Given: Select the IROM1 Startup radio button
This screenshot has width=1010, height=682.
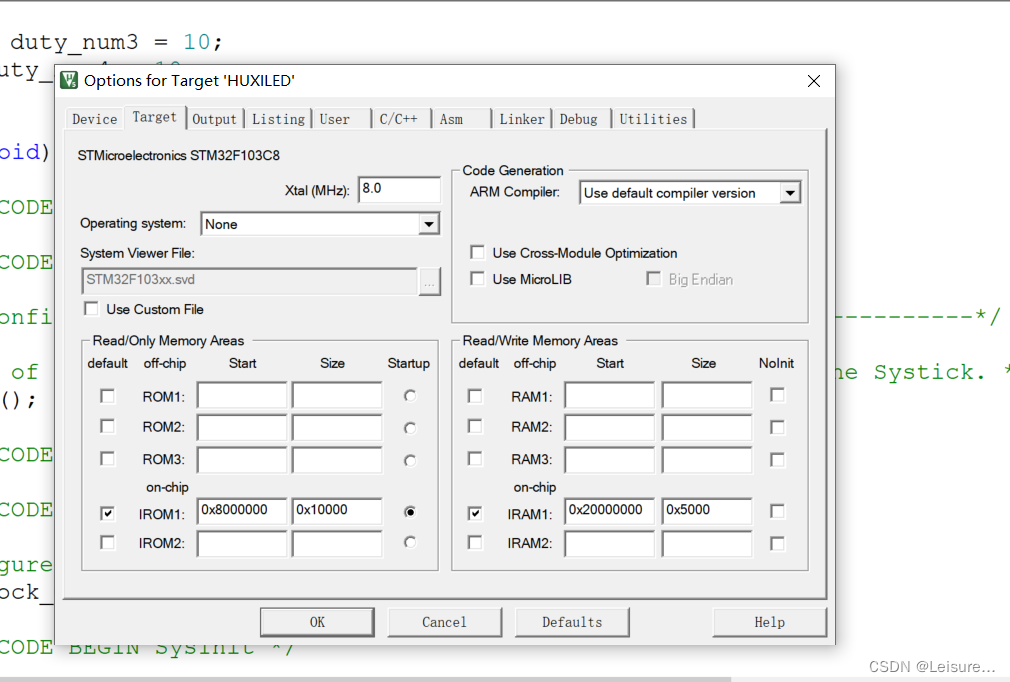Looking at the screenshot, I should point(410,512).
